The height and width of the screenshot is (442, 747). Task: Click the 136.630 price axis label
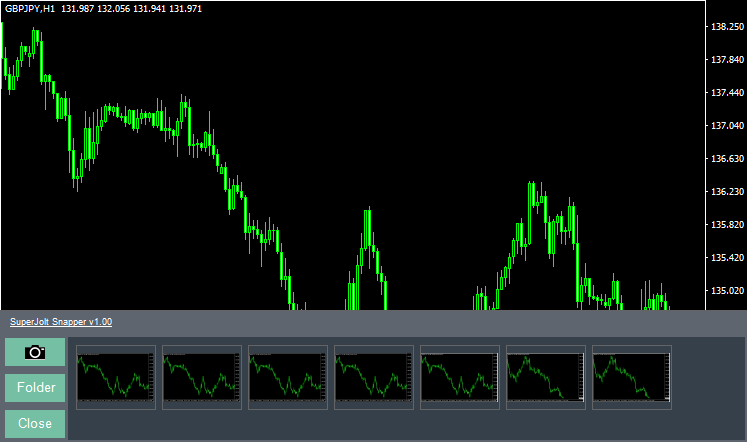725,159
